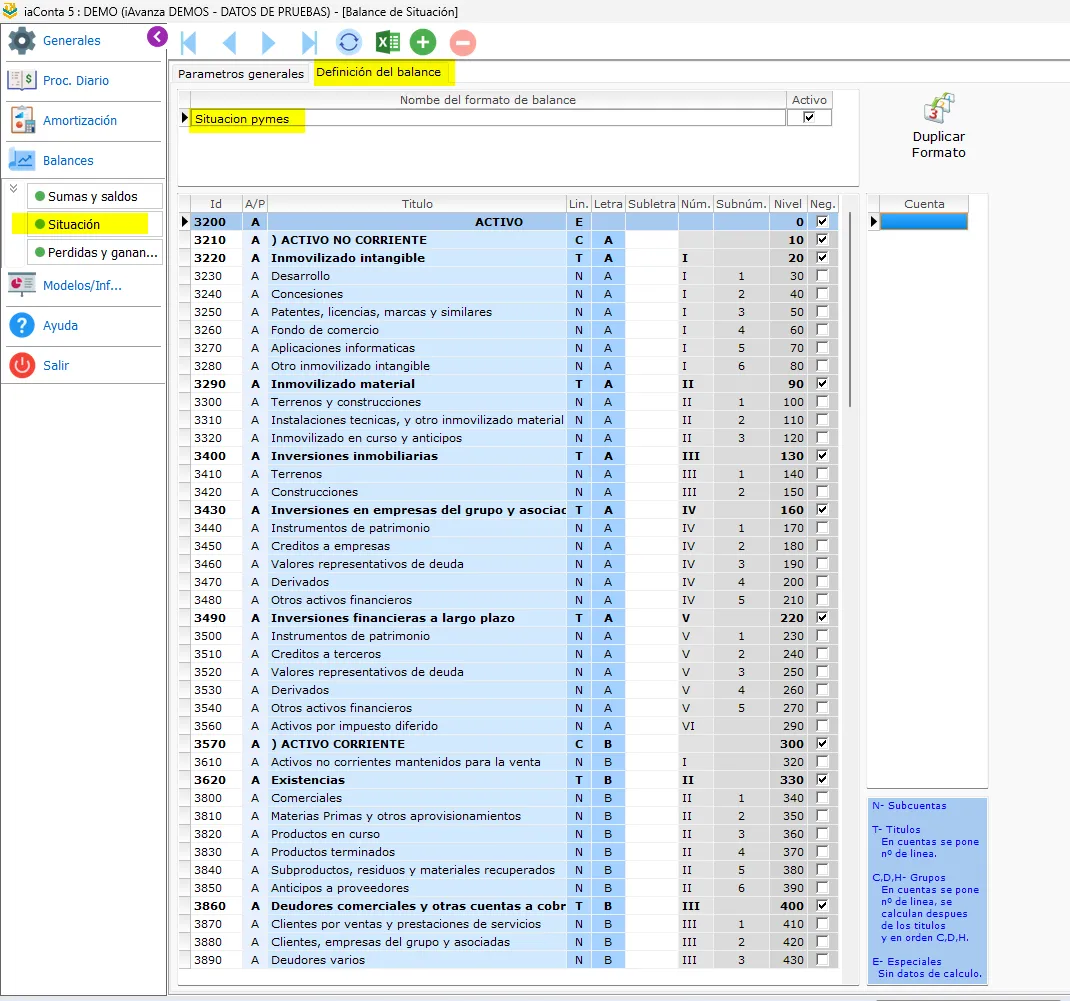The height and width of the screenshot is (1001, 1070).
Task: Click the Salir power icon
Action: (22, 365)
